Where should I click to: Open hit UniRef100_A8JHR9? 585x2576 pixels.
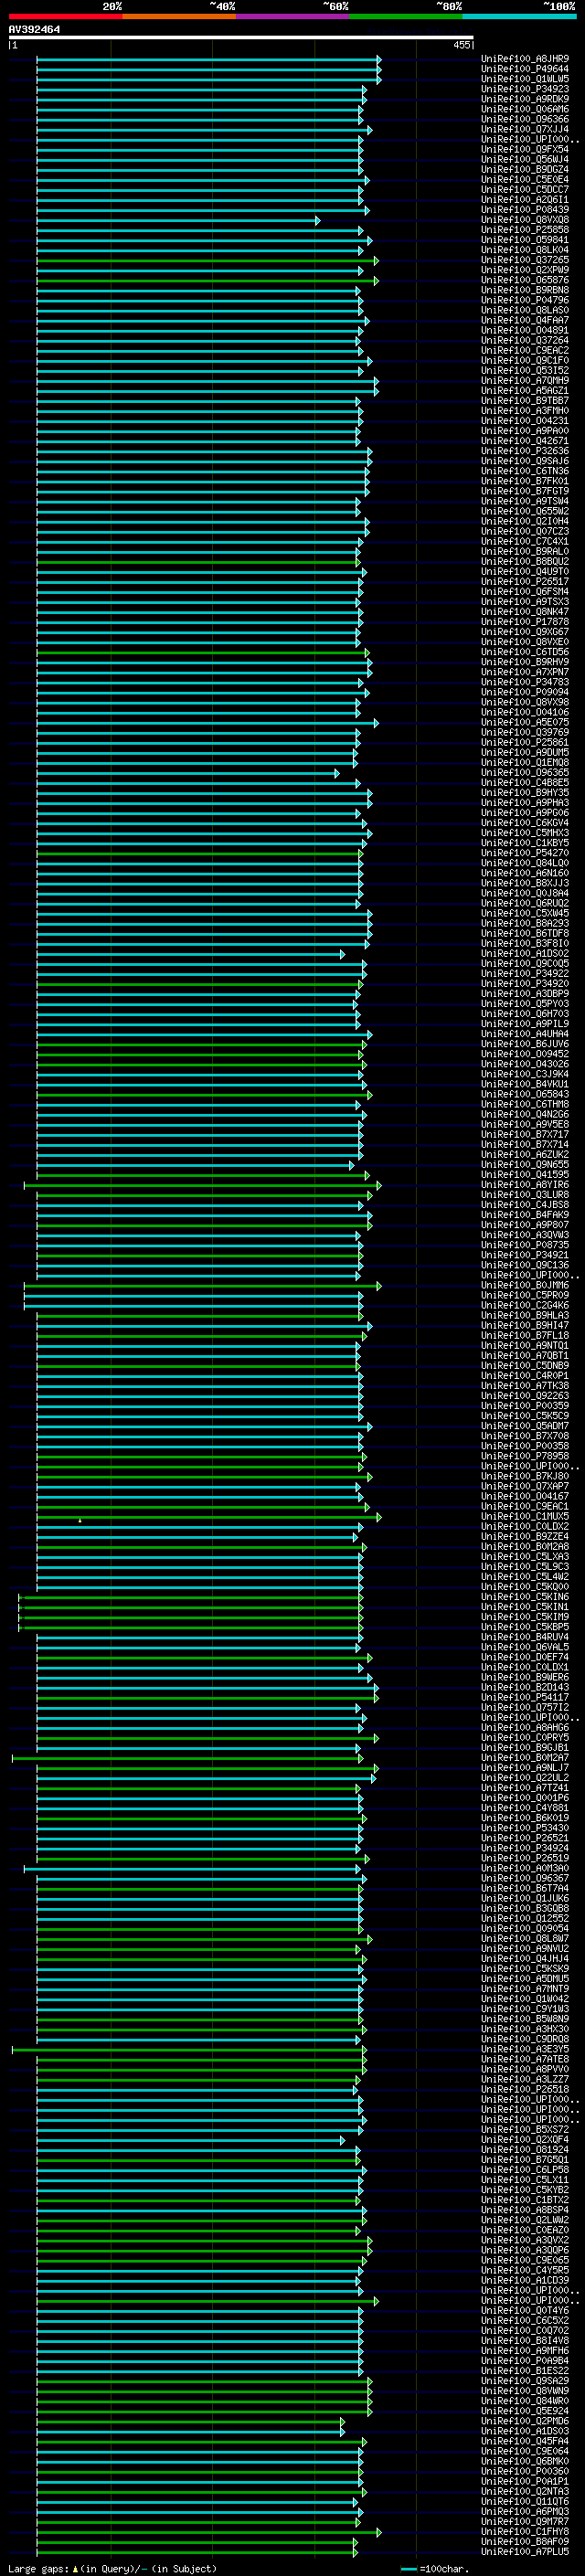pos(525,59)
